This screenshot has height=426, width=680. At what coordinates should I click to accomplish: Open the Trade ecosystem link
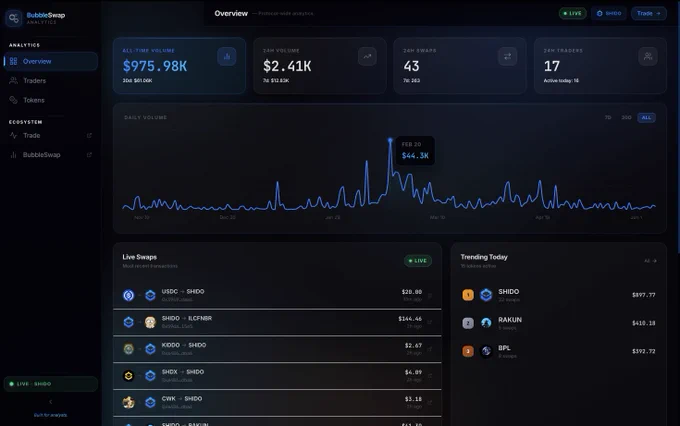click(x=51, y=135)
